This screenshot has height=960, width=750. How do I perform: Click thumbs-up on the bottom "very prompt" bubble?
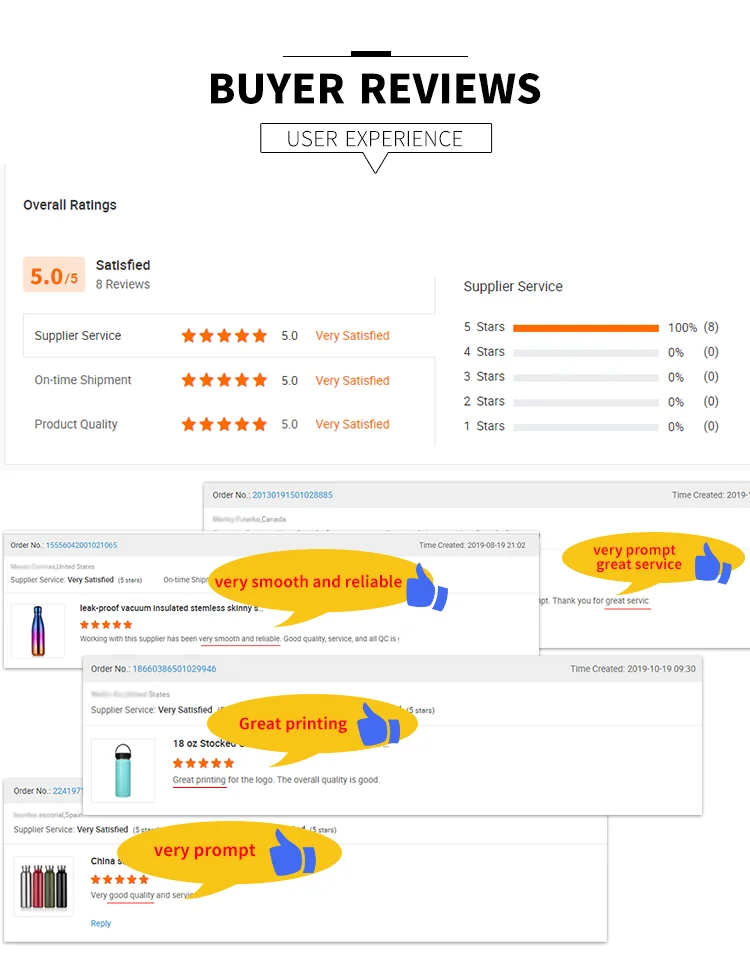(x=293, y=851)
